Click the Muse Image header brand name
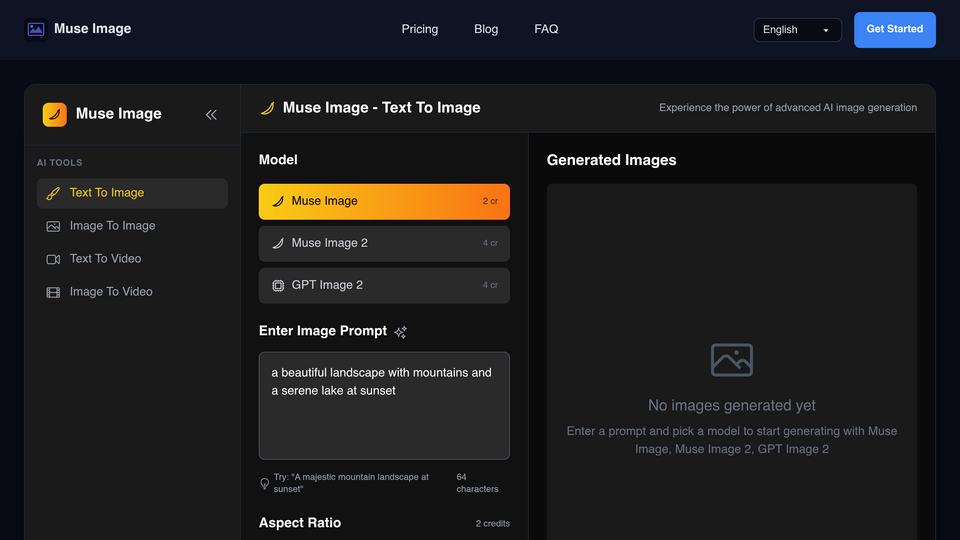The width and height of the screenshot is (960, 540). click(92, 29)
